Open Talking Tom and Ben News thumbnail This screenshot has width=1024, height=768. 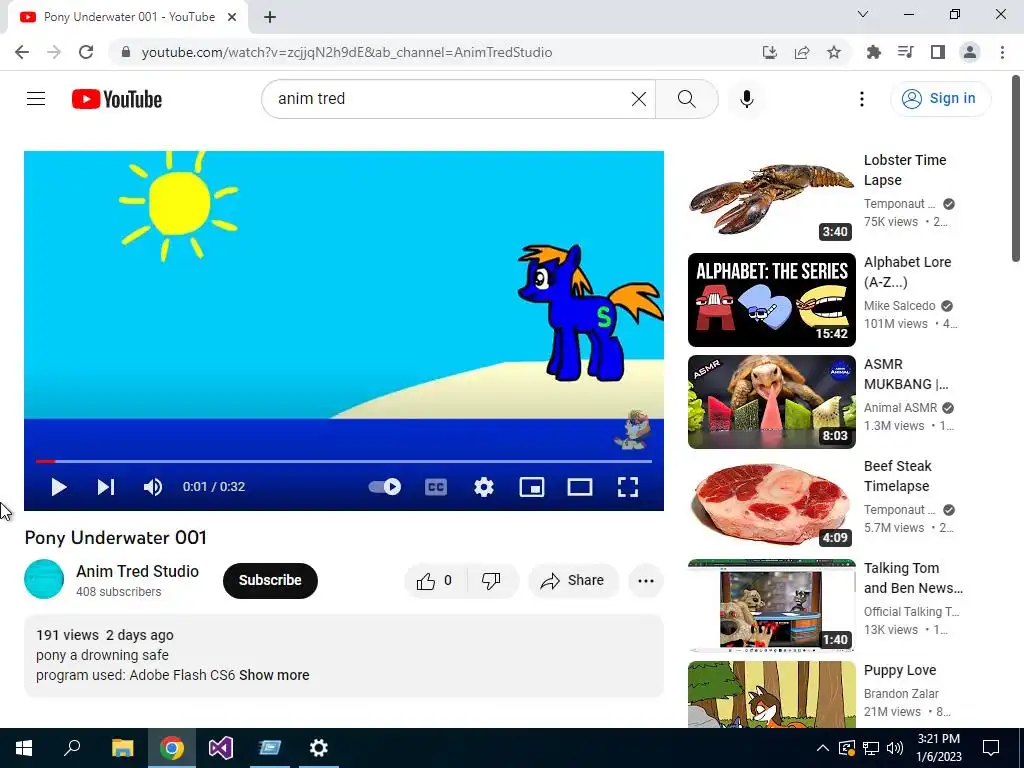771,605
